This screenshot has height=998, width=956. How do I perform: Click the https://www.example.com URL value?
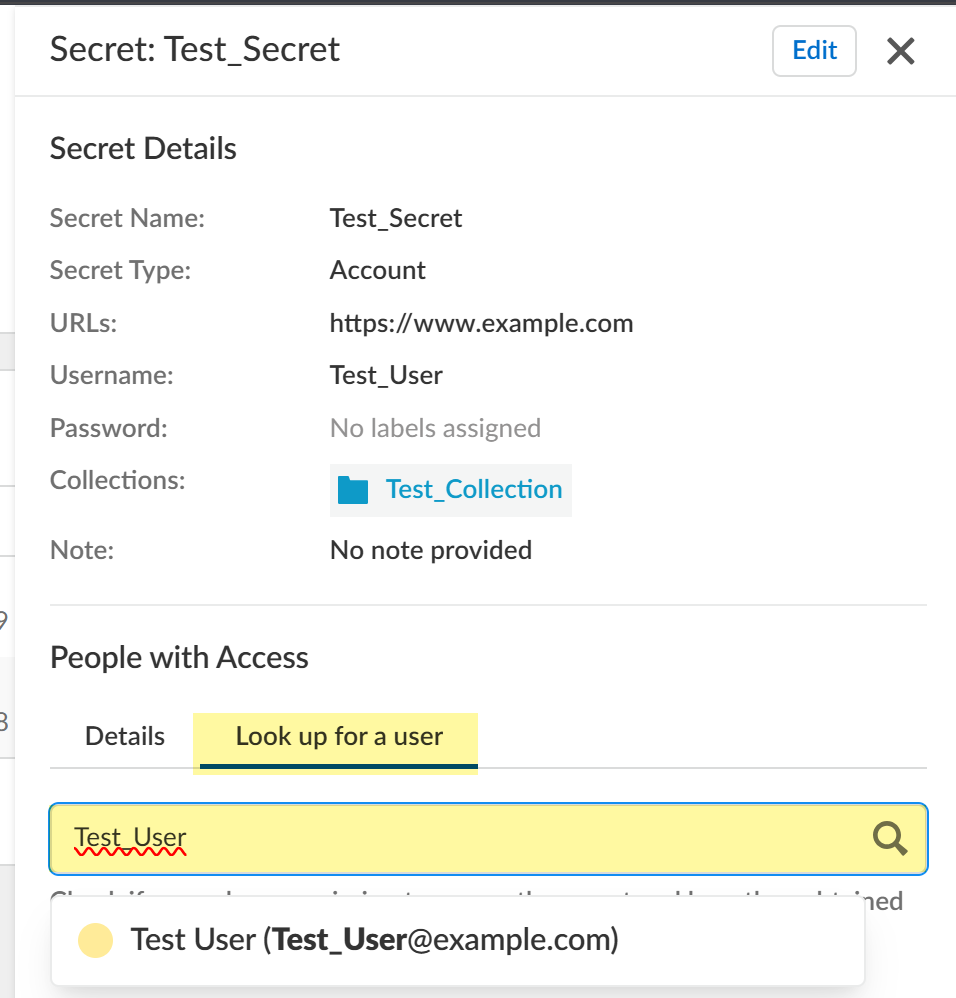click(481, 324)
